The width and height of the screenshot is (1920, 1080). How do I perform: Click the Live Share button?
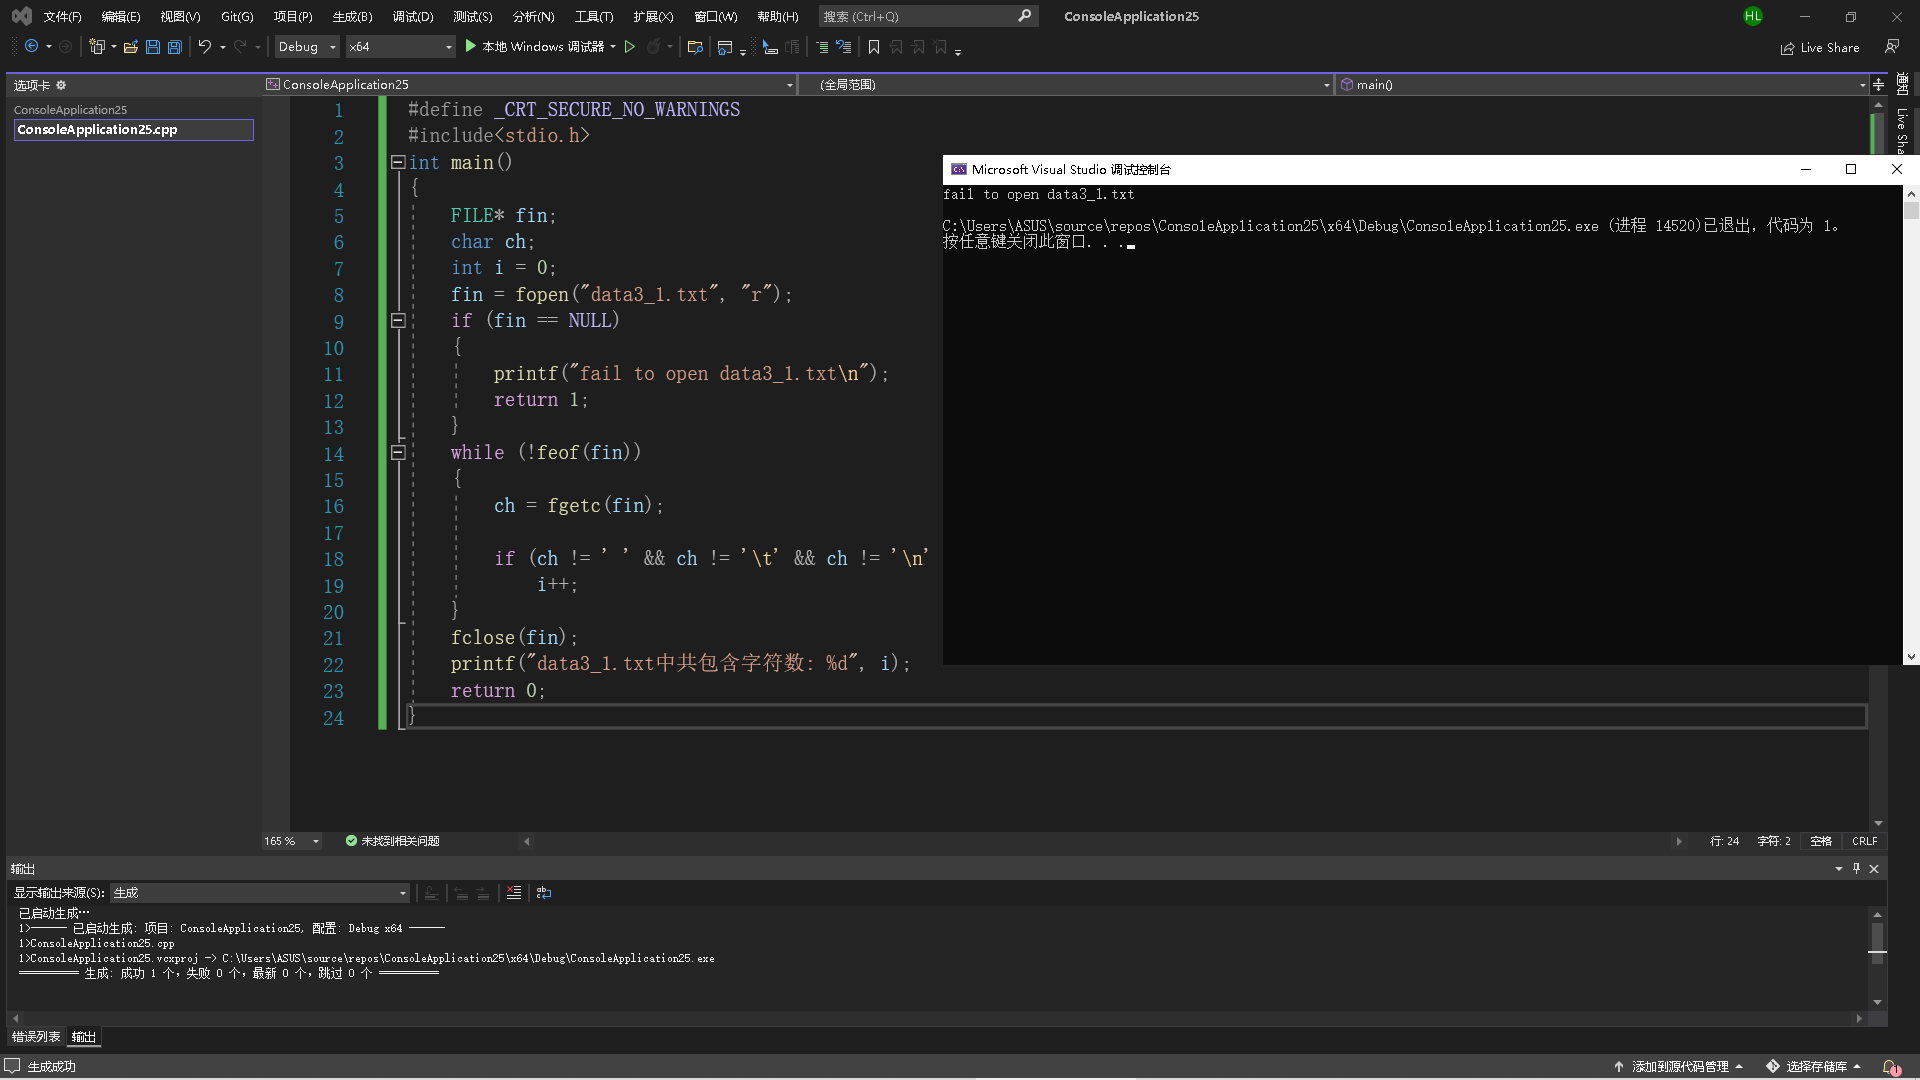tap(1820, 47)
